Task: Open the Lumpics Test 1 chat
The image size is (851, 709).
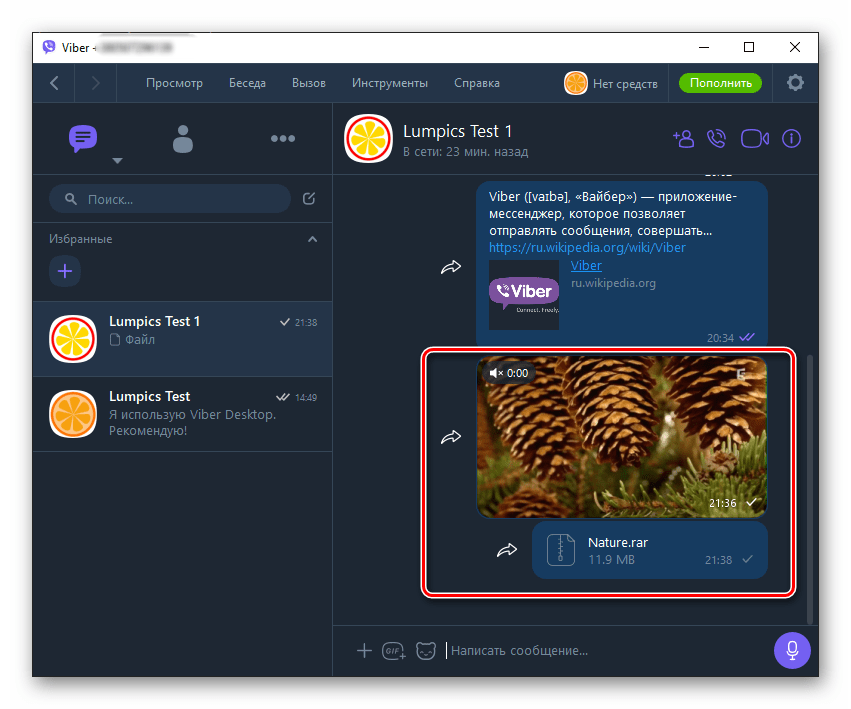Action: point(183,339)
